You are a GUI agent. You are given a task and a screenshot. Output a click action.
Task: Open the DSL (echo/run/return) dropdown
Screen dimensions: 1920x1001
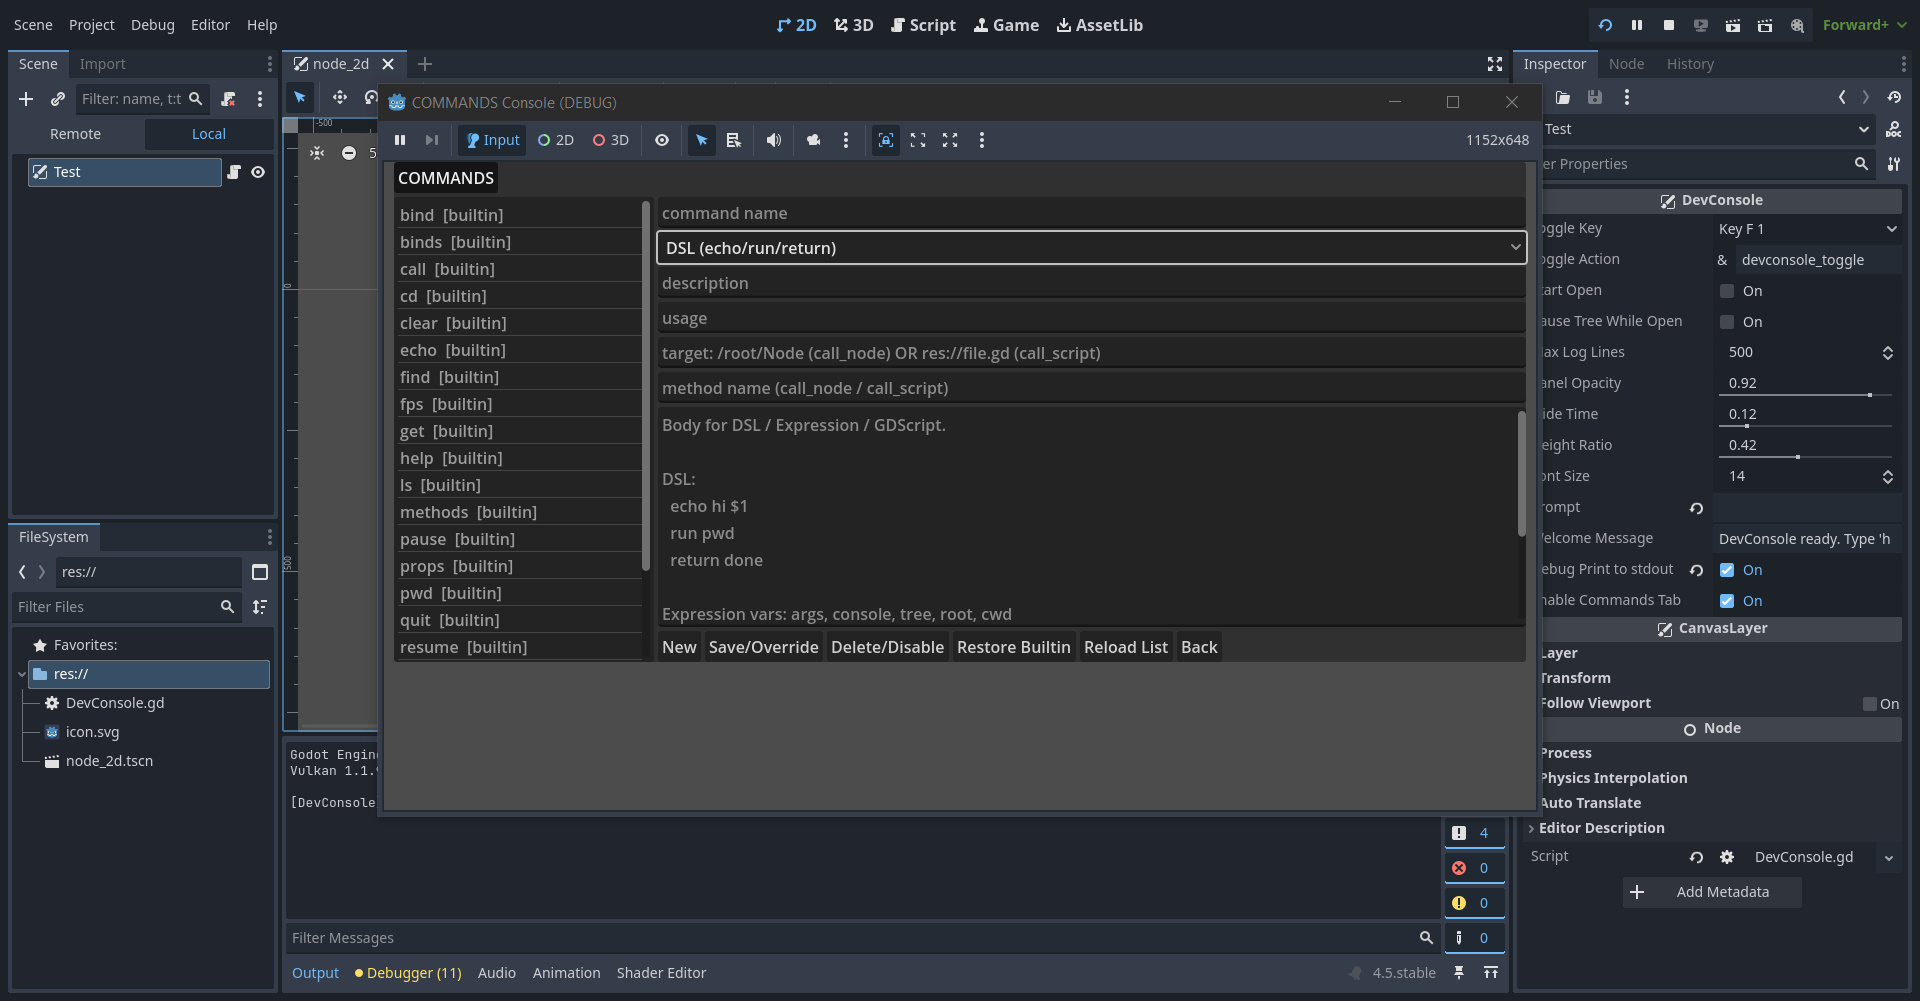1091,248
